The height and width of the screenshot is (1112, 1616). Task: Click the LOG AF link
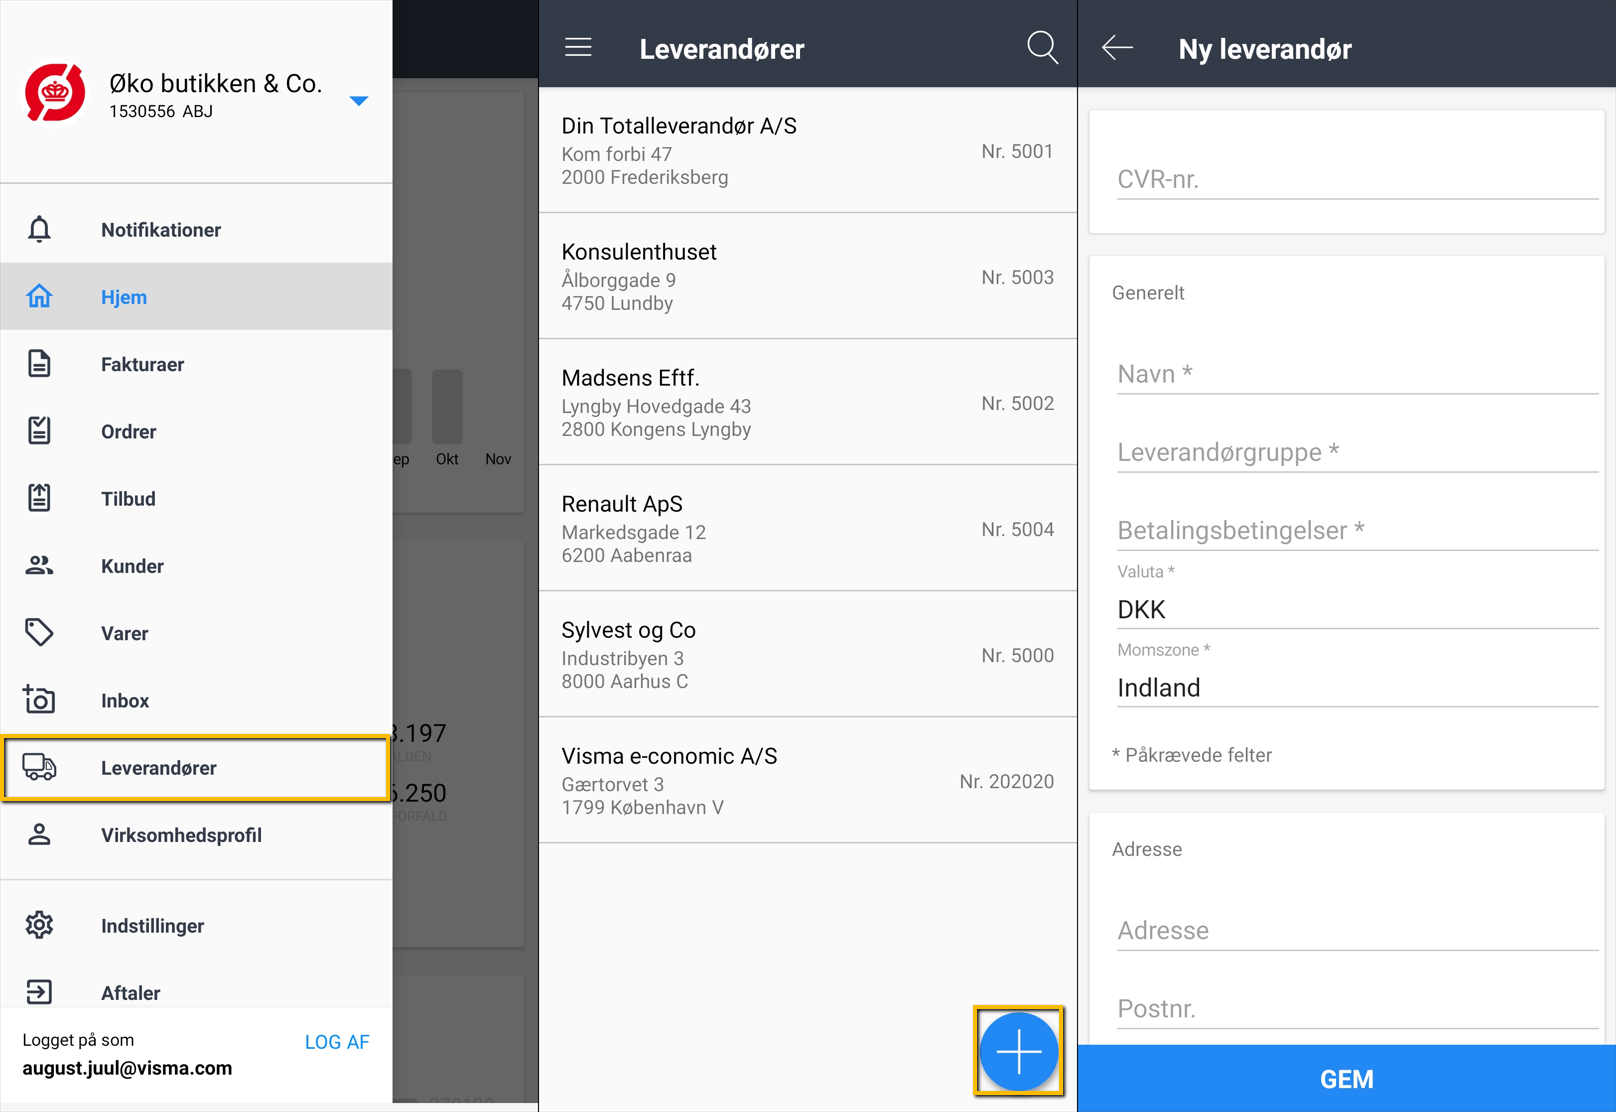[337, 1042]
